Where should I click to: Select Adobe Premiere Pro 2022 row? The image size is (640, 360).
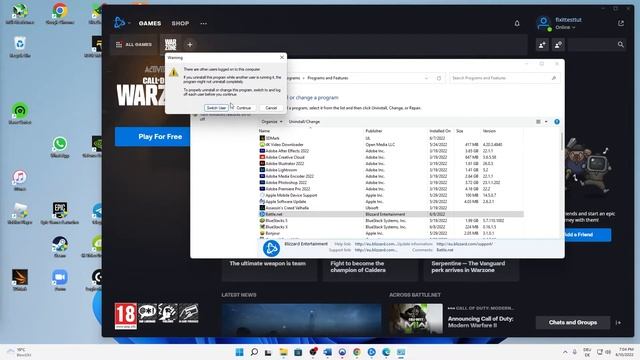pyautogui.click(x=391, y=189)
